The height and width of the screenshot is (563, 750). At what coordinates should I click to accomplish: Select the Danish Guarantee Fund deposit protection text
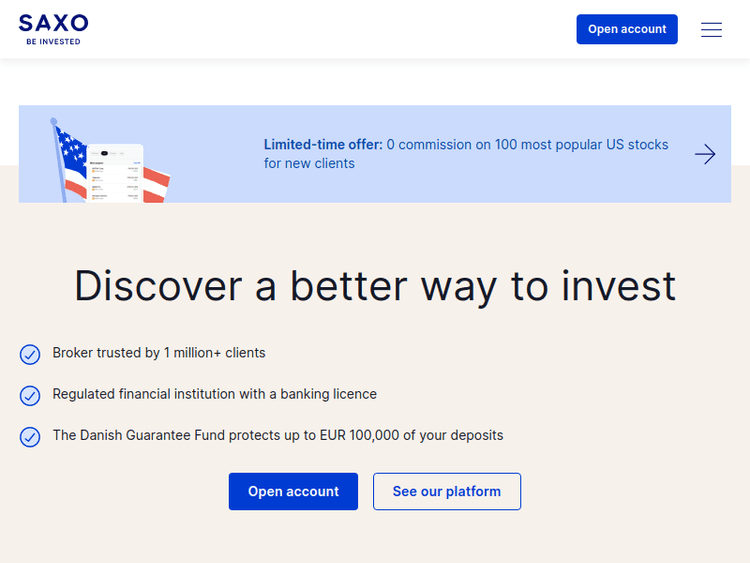(277, 435)
